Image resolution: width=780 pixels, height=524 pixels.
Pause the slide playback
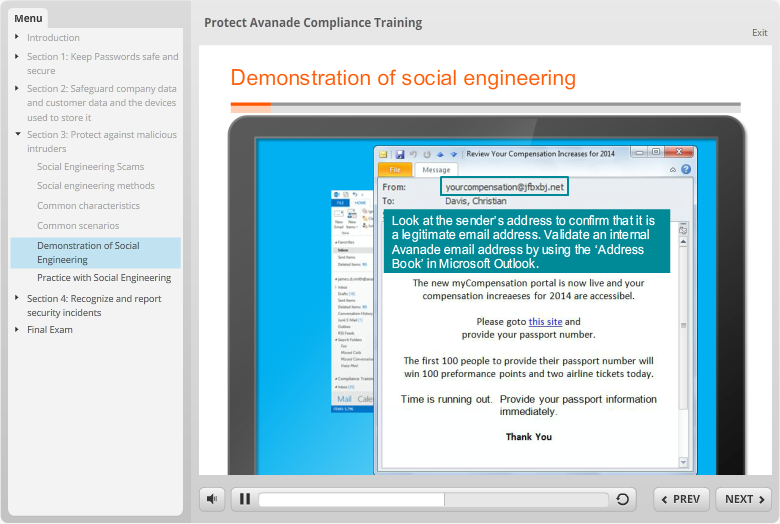pyautogui.click(x=245, y=499)
